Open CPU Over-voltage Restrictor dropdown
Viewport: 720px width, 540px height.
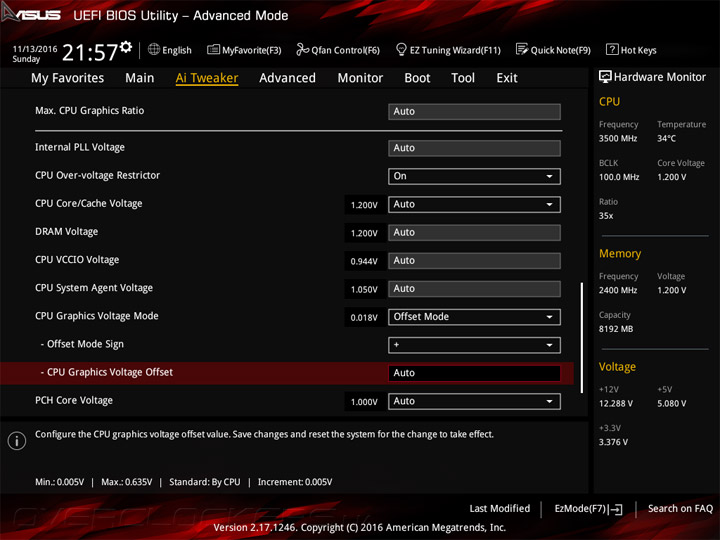[474, 176]
